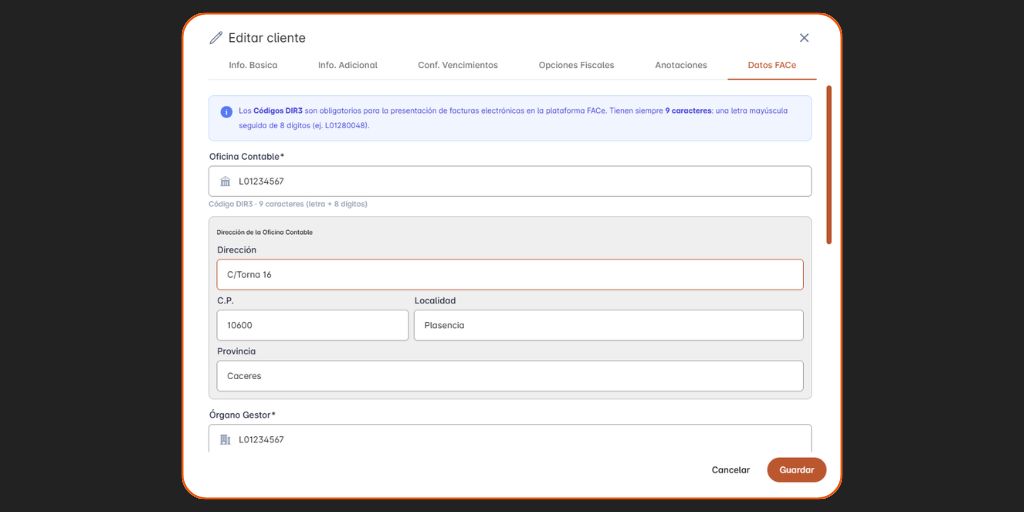Click the pencil icon beside Editar cliente

click(x=216, y=38)
